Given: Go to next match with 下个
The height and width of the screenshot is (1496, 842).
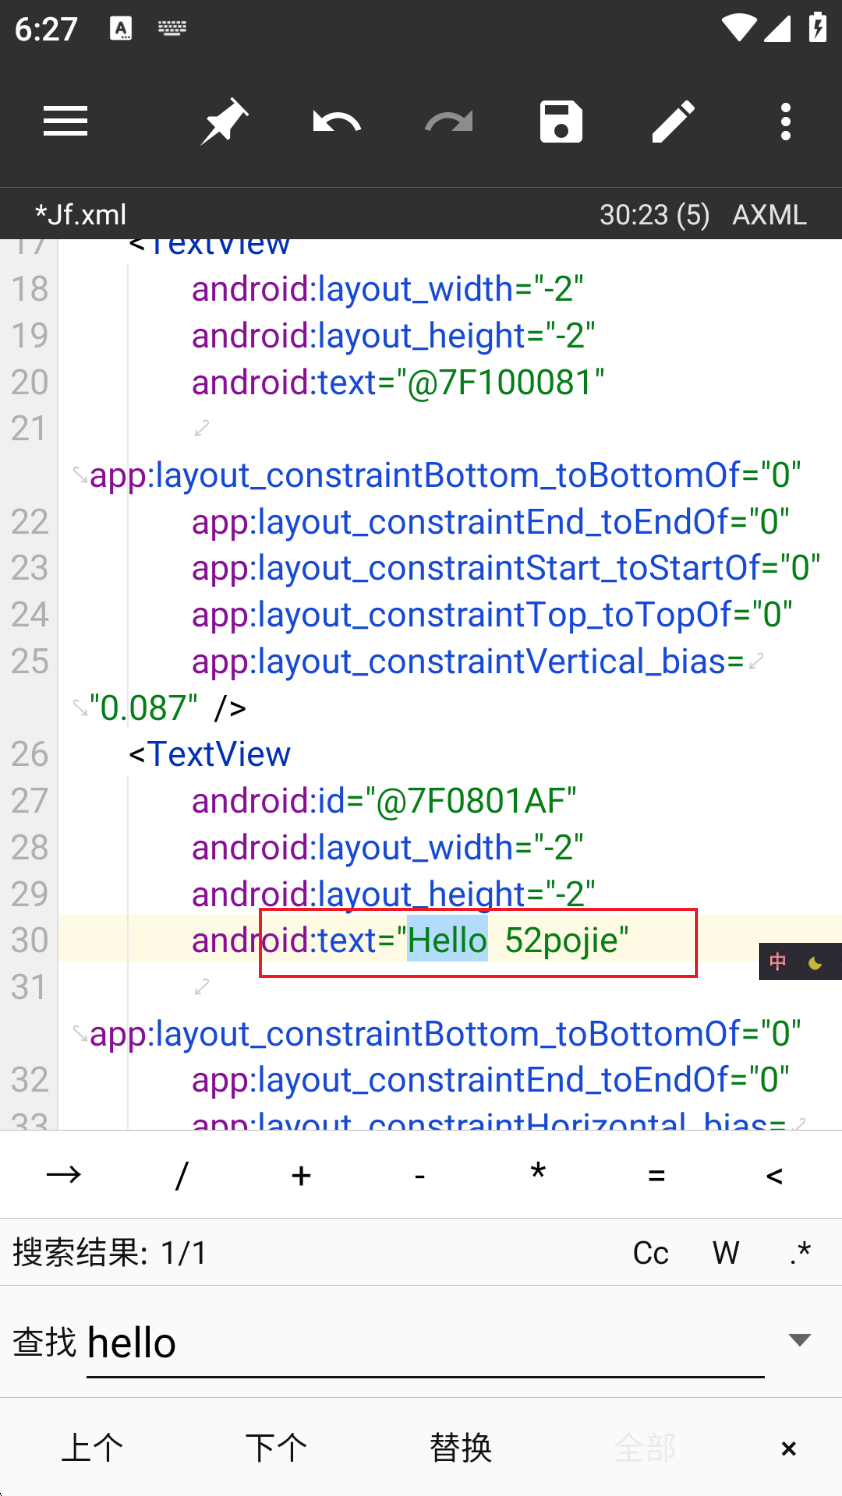Looking at the screenshot, I should click(x=276, y=1447).
